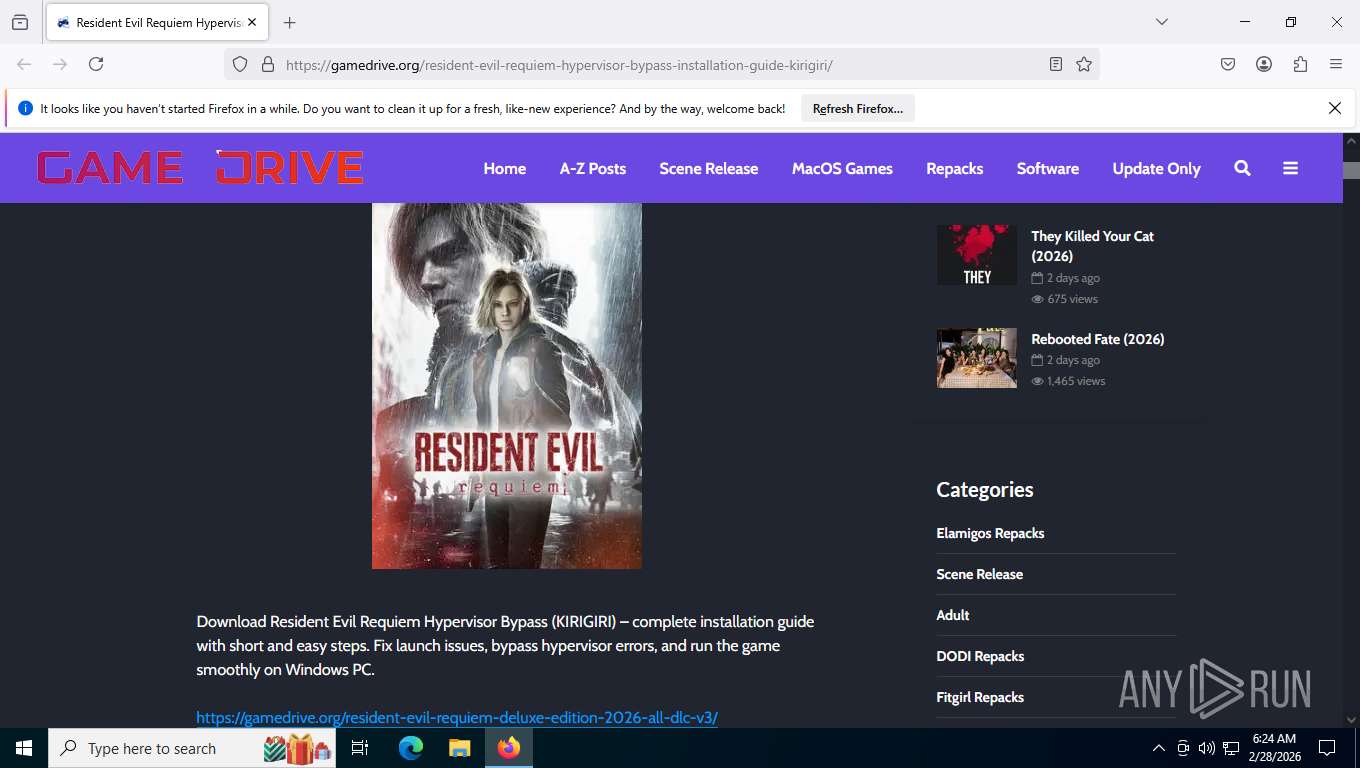The height and width of the screenshot is (768, 1360).
Task: Click the taskbar search box
Action: pyautogui.click(x=192, y=748)
